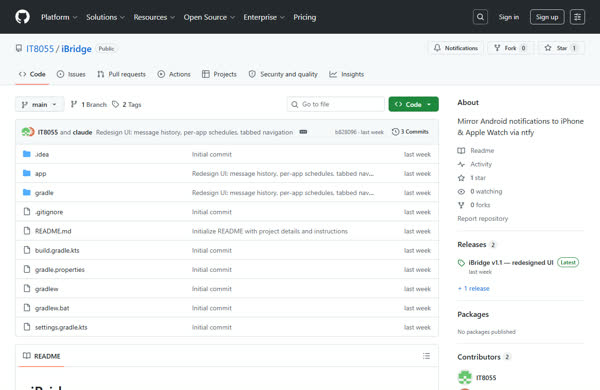View the 1 Branch link
The image size is (600, 390).
(89, 104)
